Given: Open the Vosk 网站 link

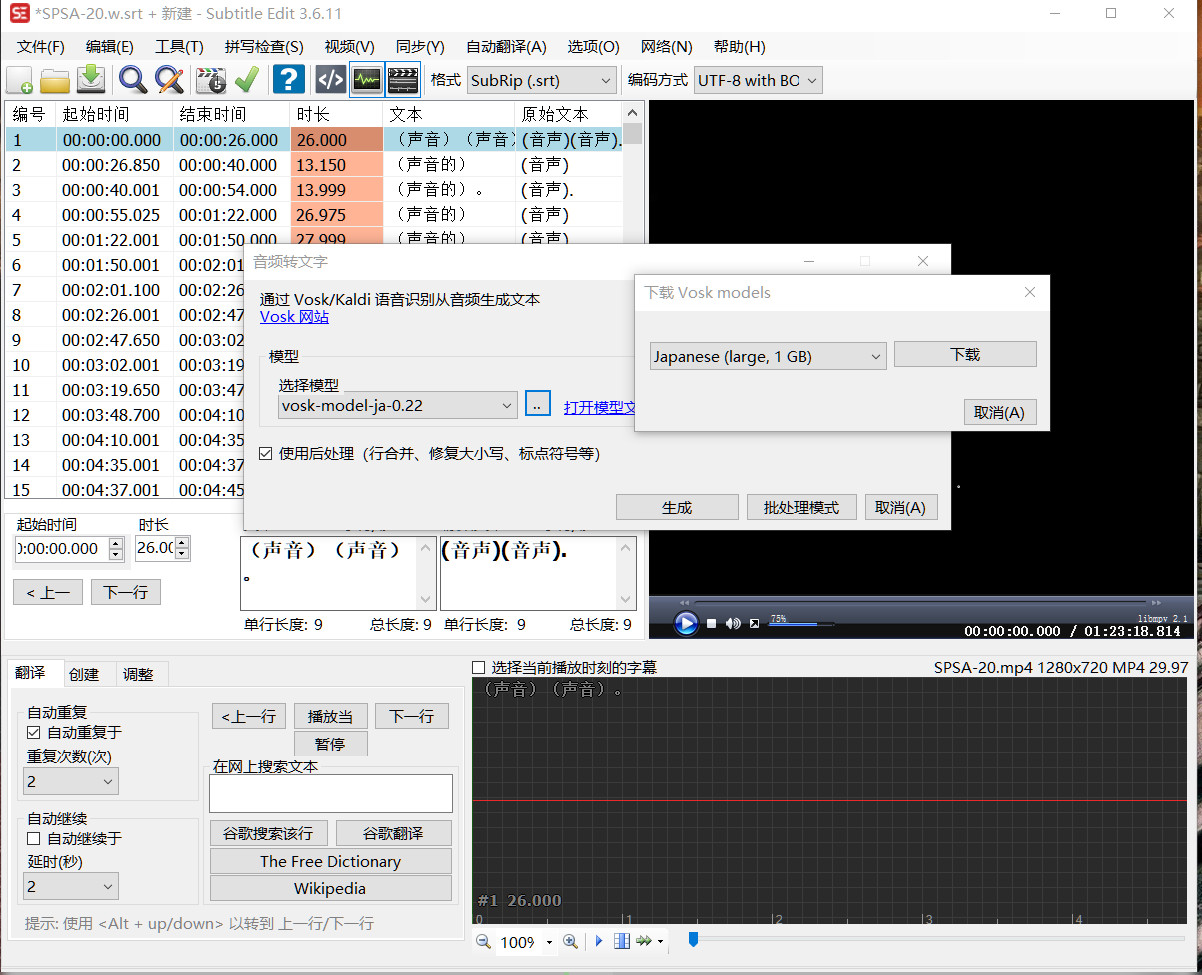Looking at the screenshot, I should point(294,317).
